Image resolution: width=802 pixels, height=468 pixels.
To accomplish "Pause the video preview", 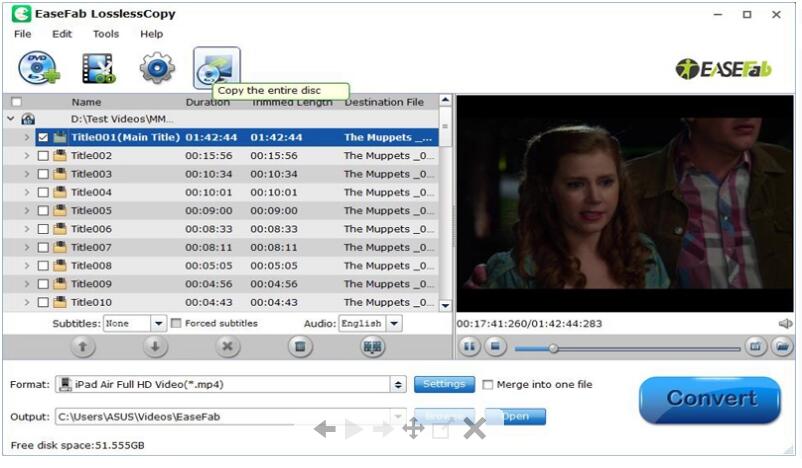I will pos(469,346).
